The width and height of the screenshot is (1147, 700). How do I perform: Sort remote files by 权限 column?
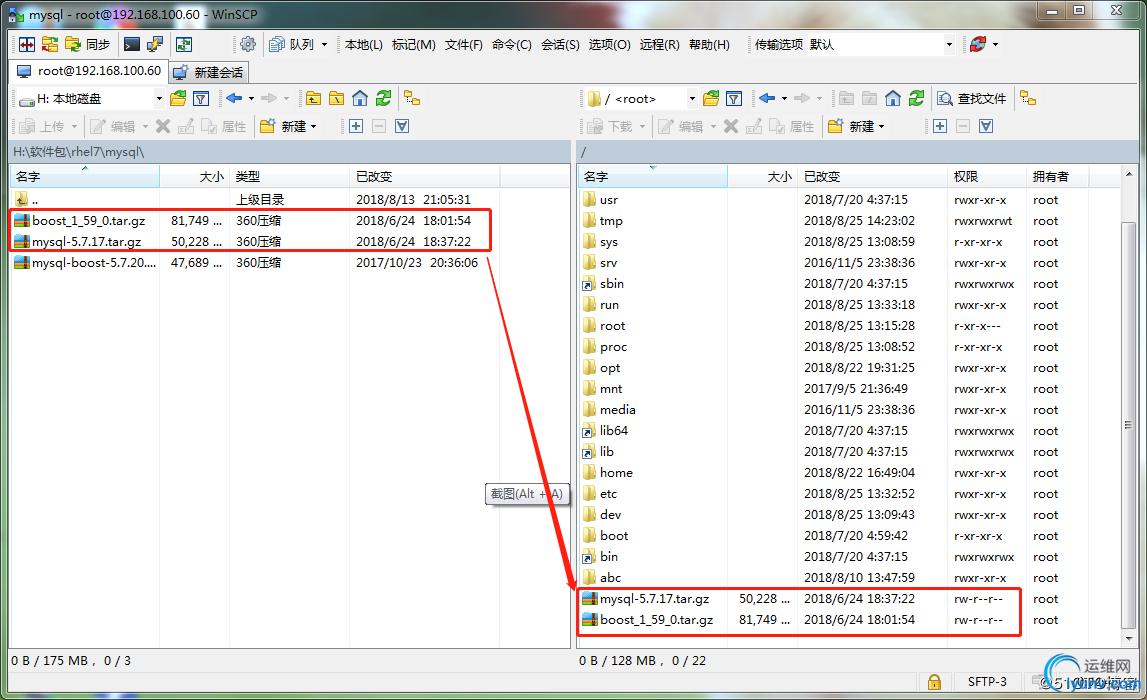(987, 176)
